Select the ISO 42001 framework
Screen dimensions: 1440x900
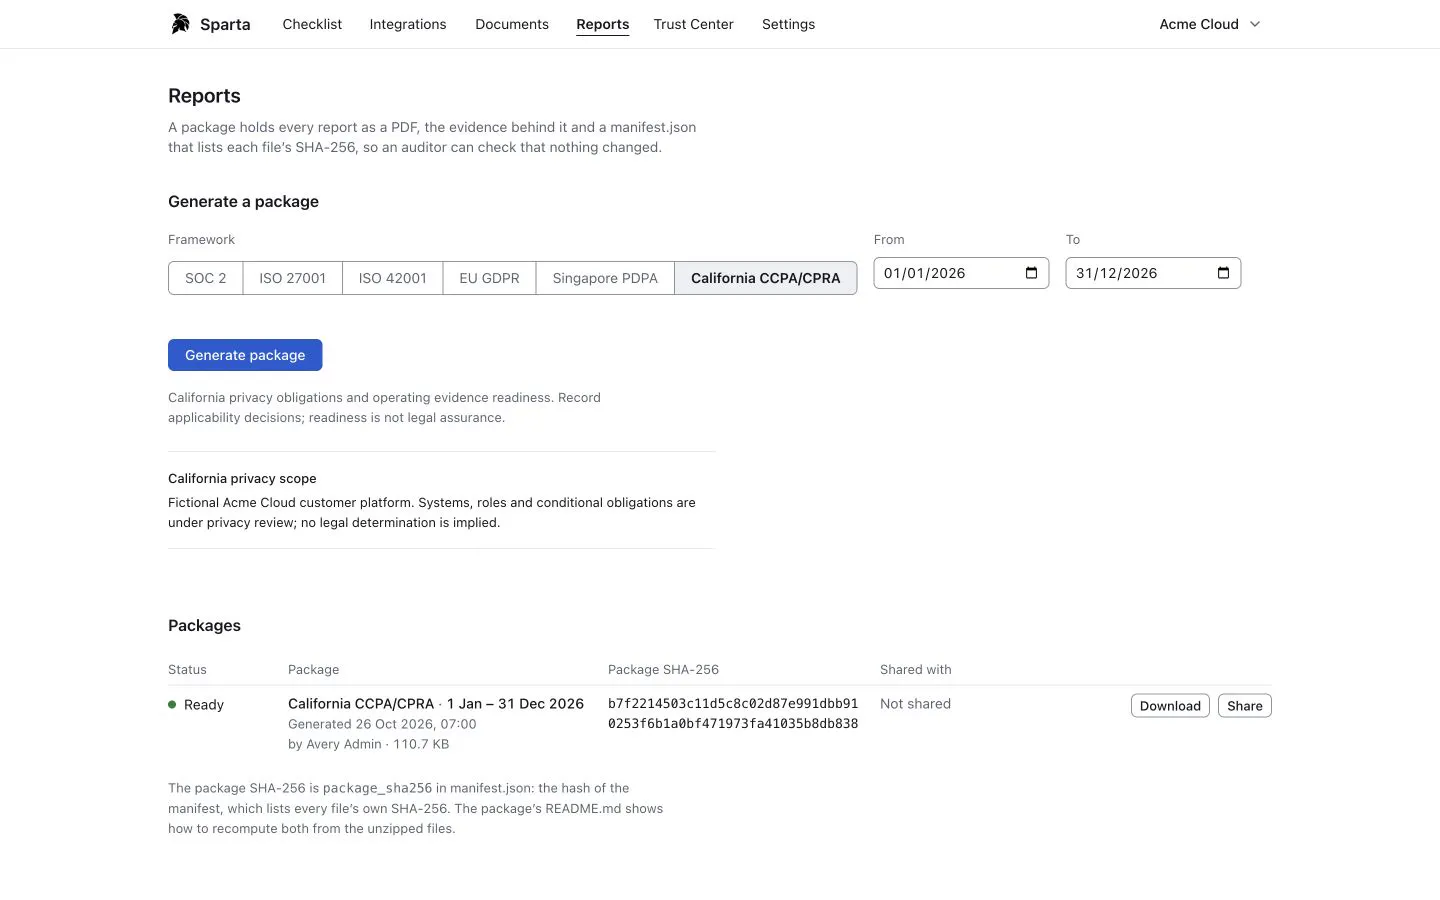(393, 278)
